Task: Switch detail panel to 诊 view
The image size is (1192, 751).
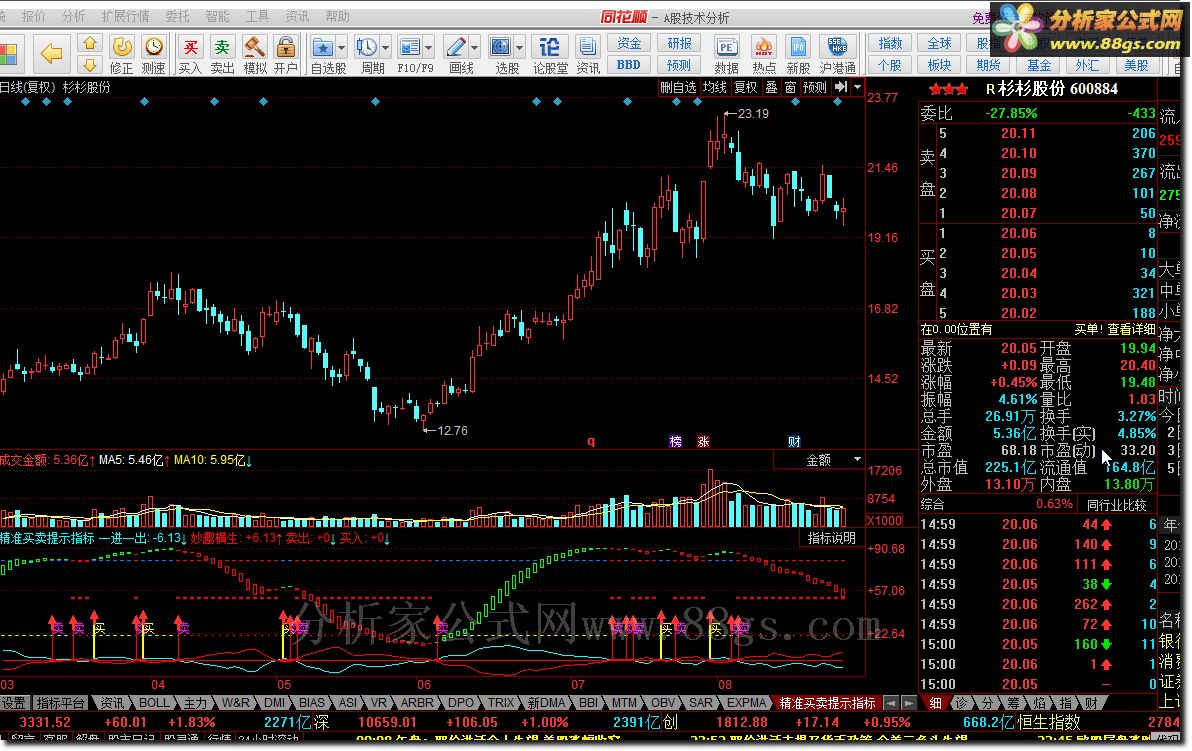Action: (x=962, y=703)
